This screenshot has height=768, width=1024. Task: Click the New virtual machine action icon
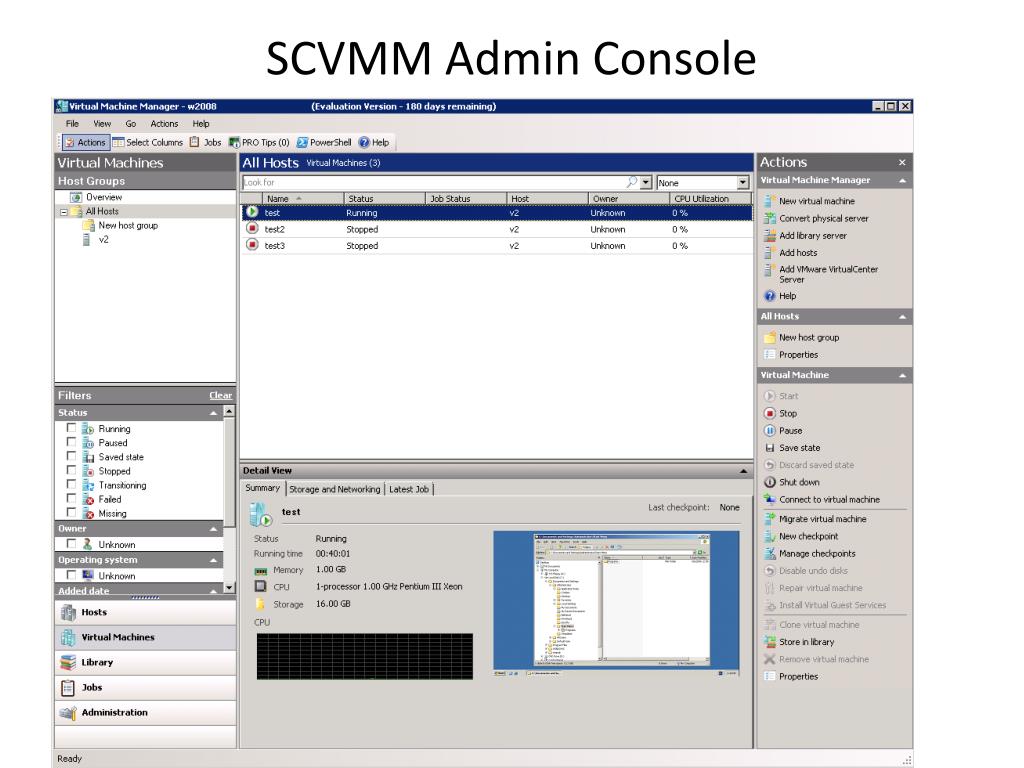point(770,201)
